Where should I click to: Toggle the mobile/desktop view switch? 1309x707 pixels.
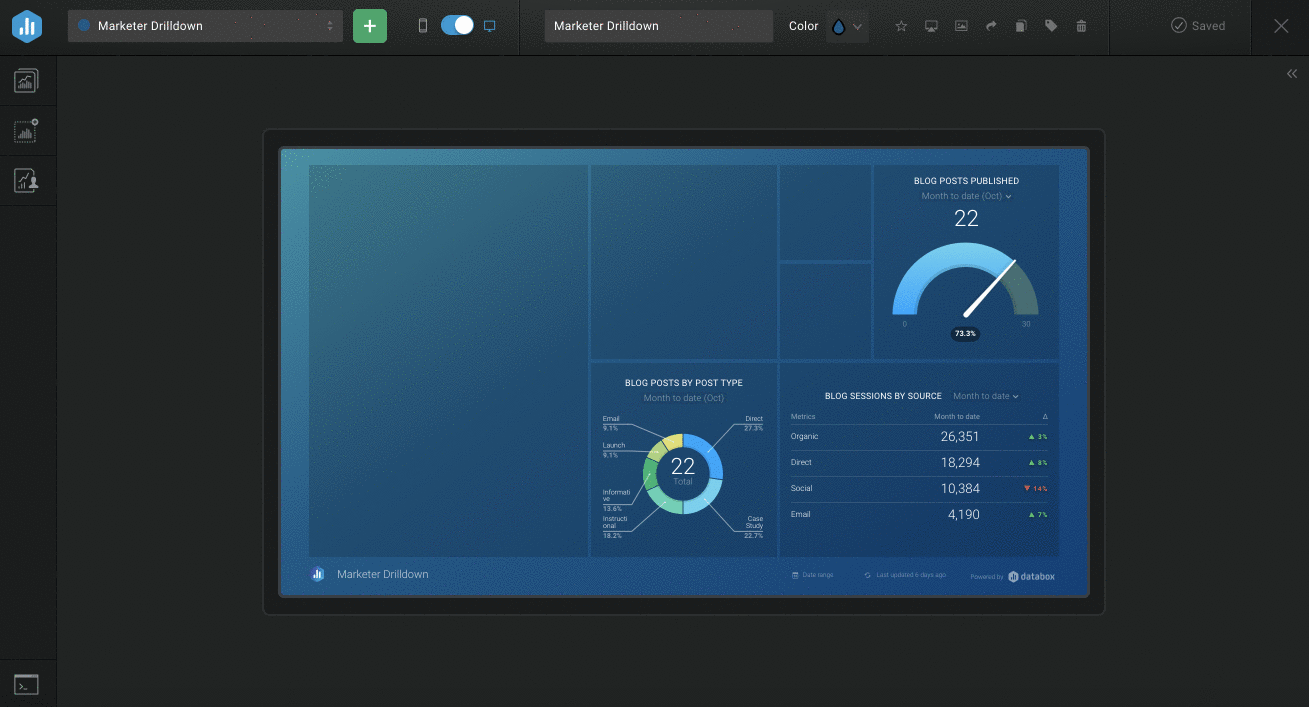pos(457,26)
